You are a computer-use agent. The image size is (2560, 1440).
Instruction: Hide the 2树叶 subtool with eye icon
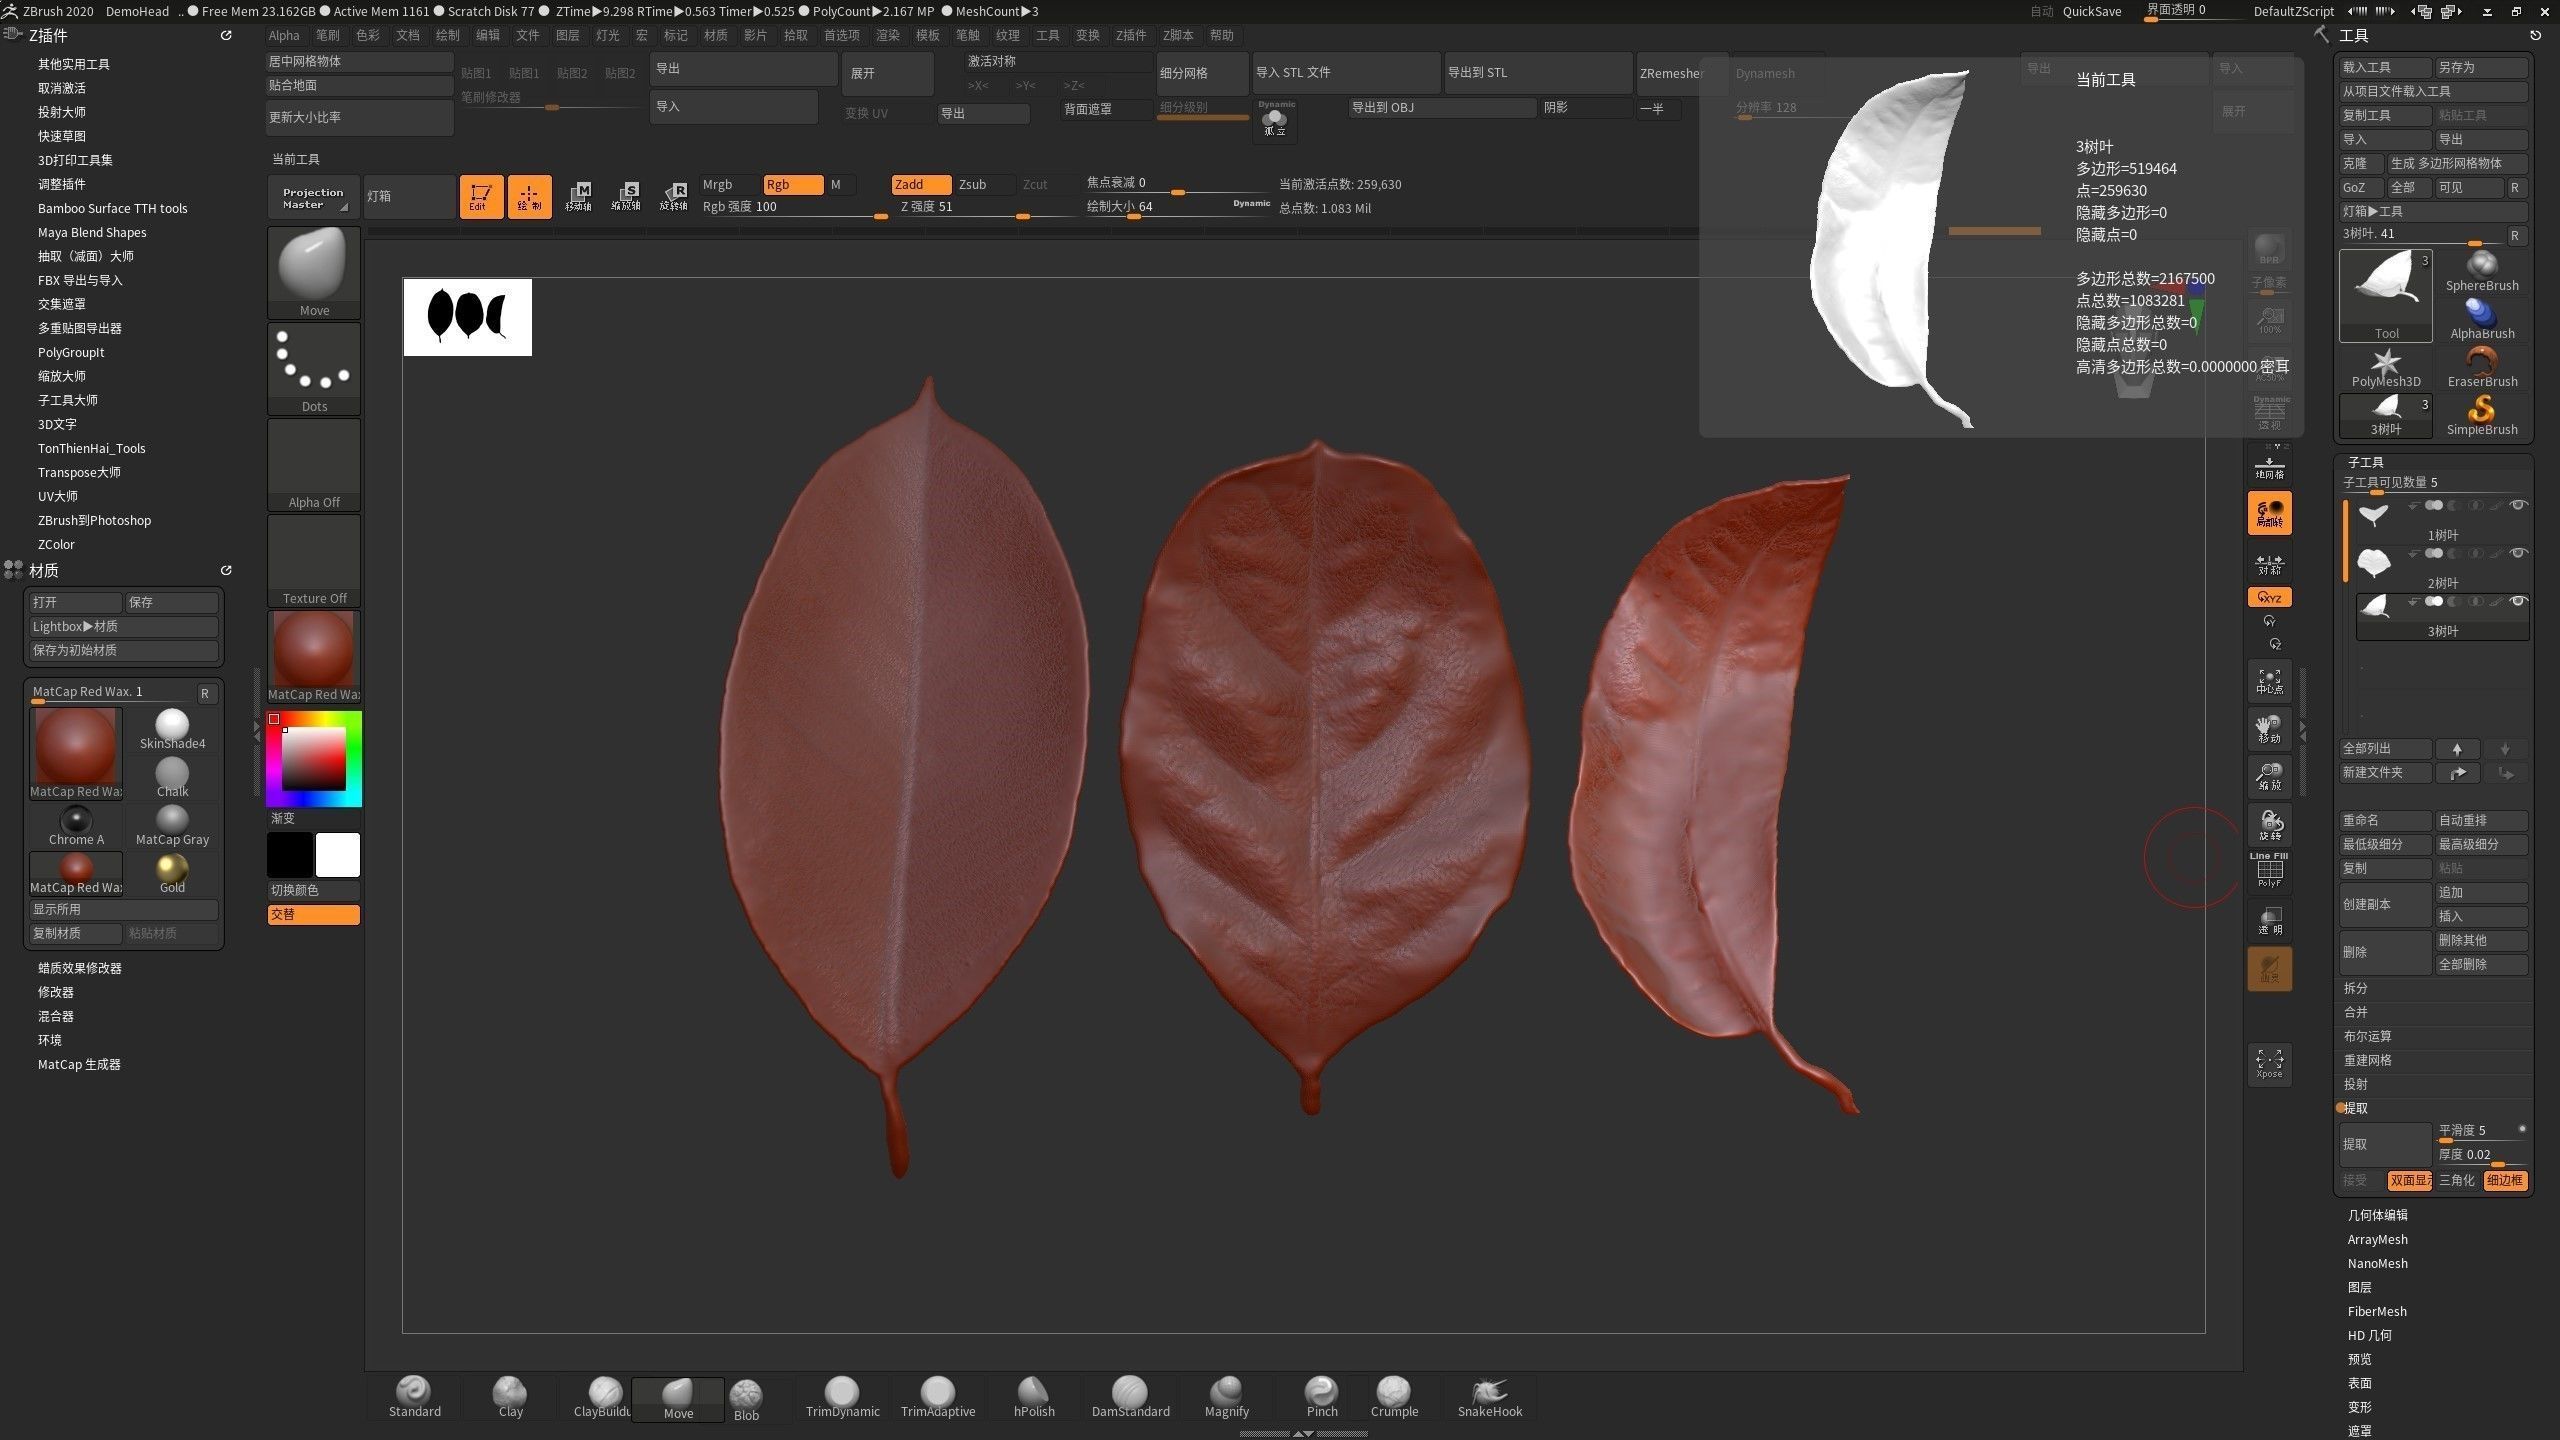click(2518, 553)
